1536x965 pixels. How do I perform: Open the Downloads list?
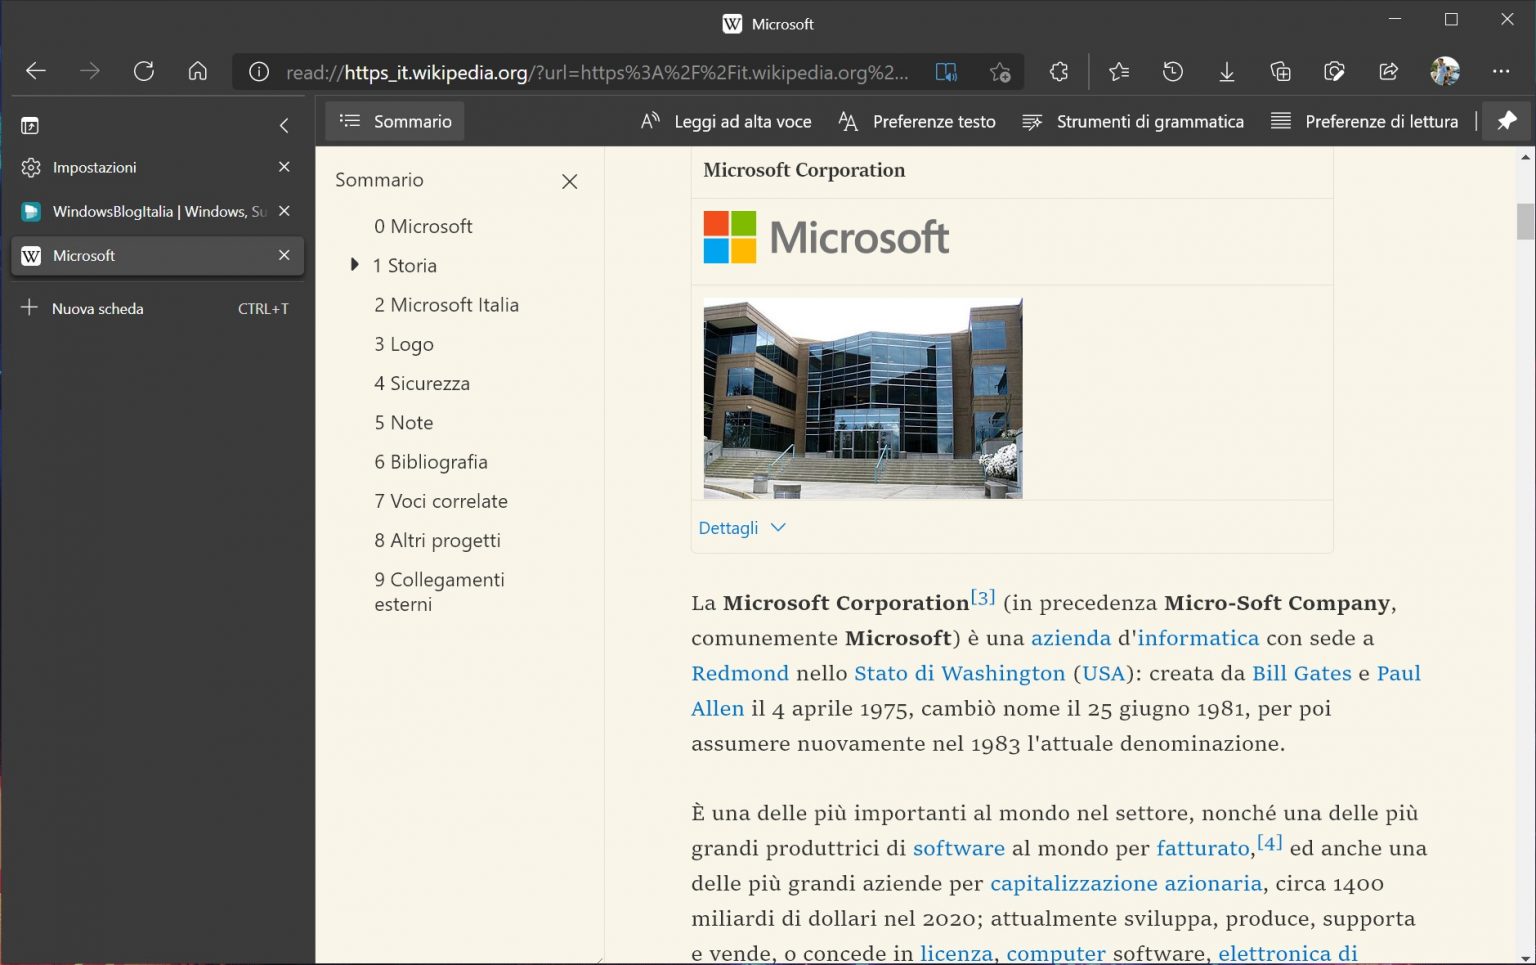point(1226,71)
